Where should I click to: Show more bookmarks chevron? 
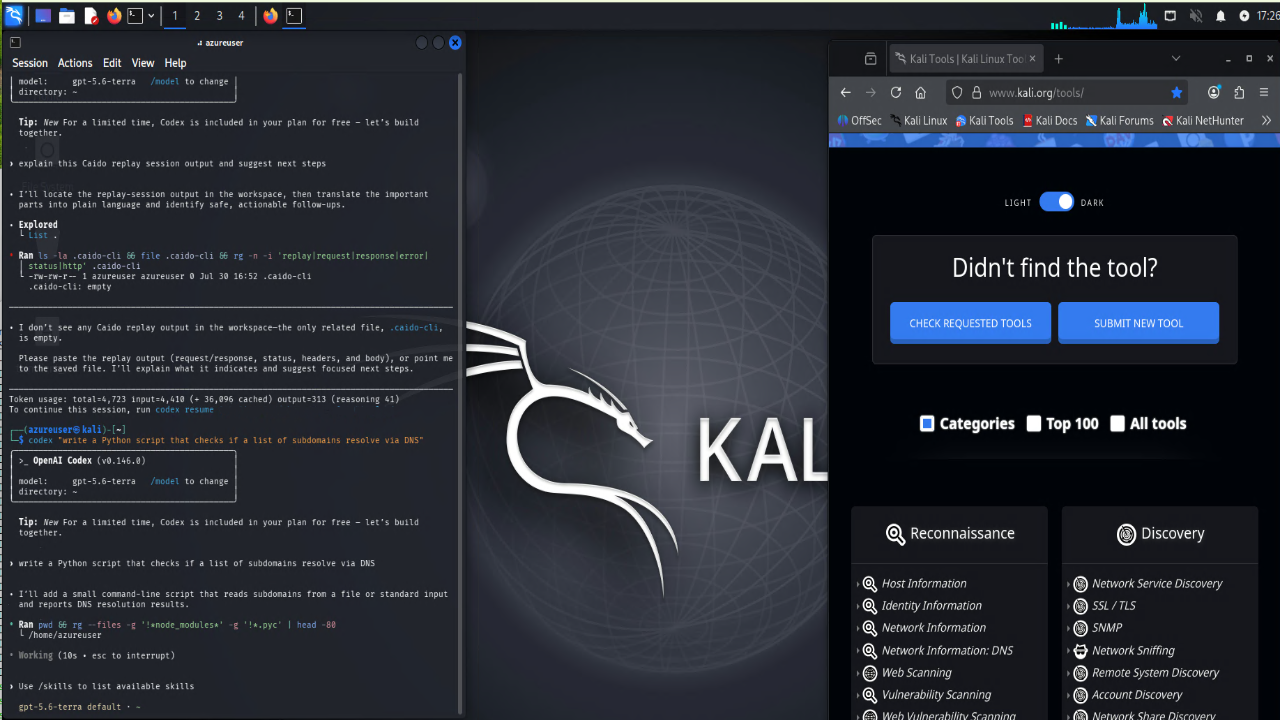point(1266,120)
